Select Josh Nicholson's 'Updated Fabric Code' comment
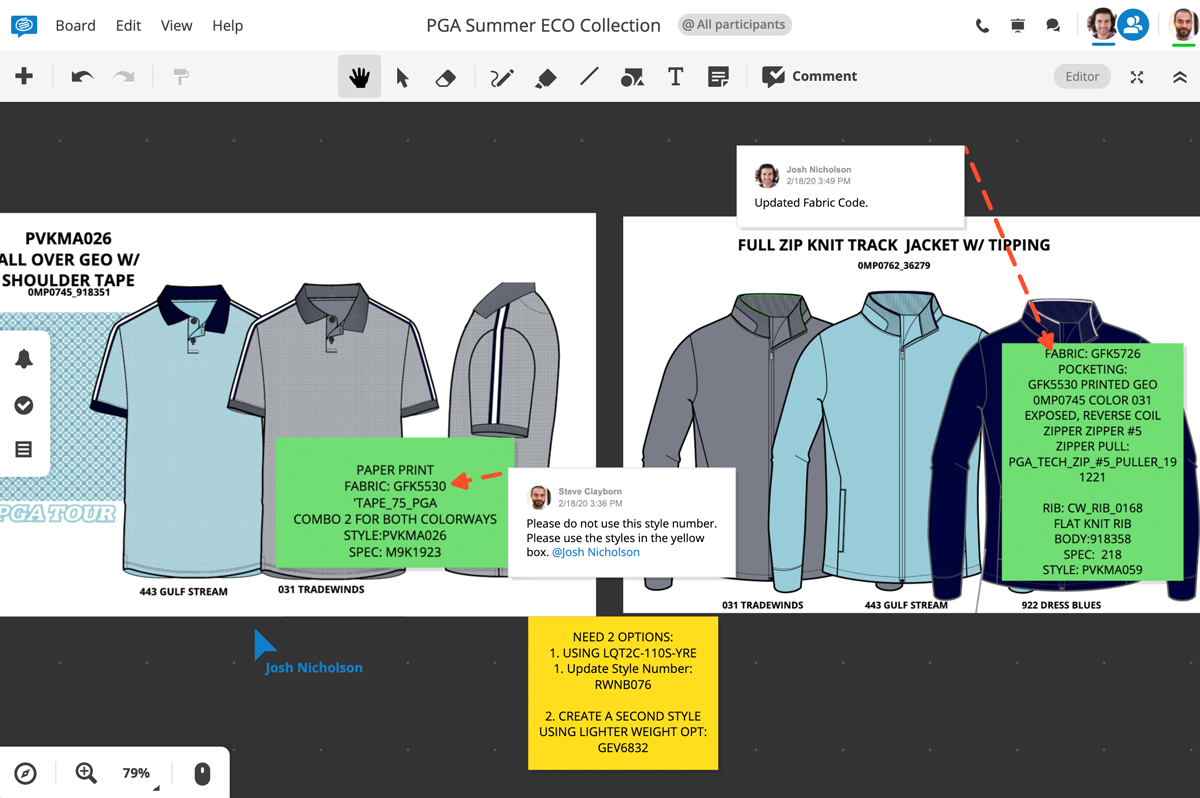This screenshot has height=798, width=1200. (850, 185)
